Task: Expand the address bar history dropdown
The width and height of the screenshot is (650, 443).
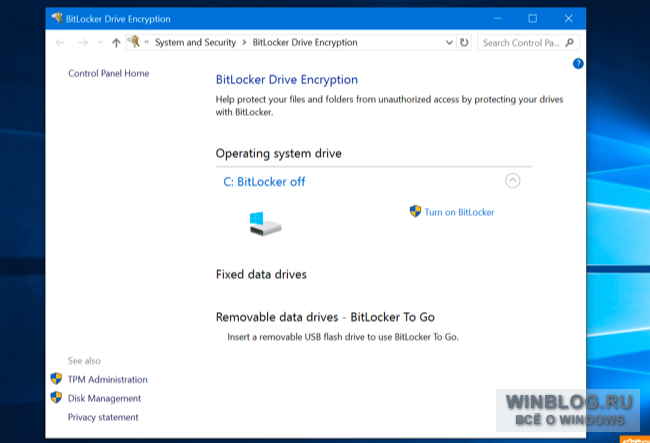Action: coord(449,42)
